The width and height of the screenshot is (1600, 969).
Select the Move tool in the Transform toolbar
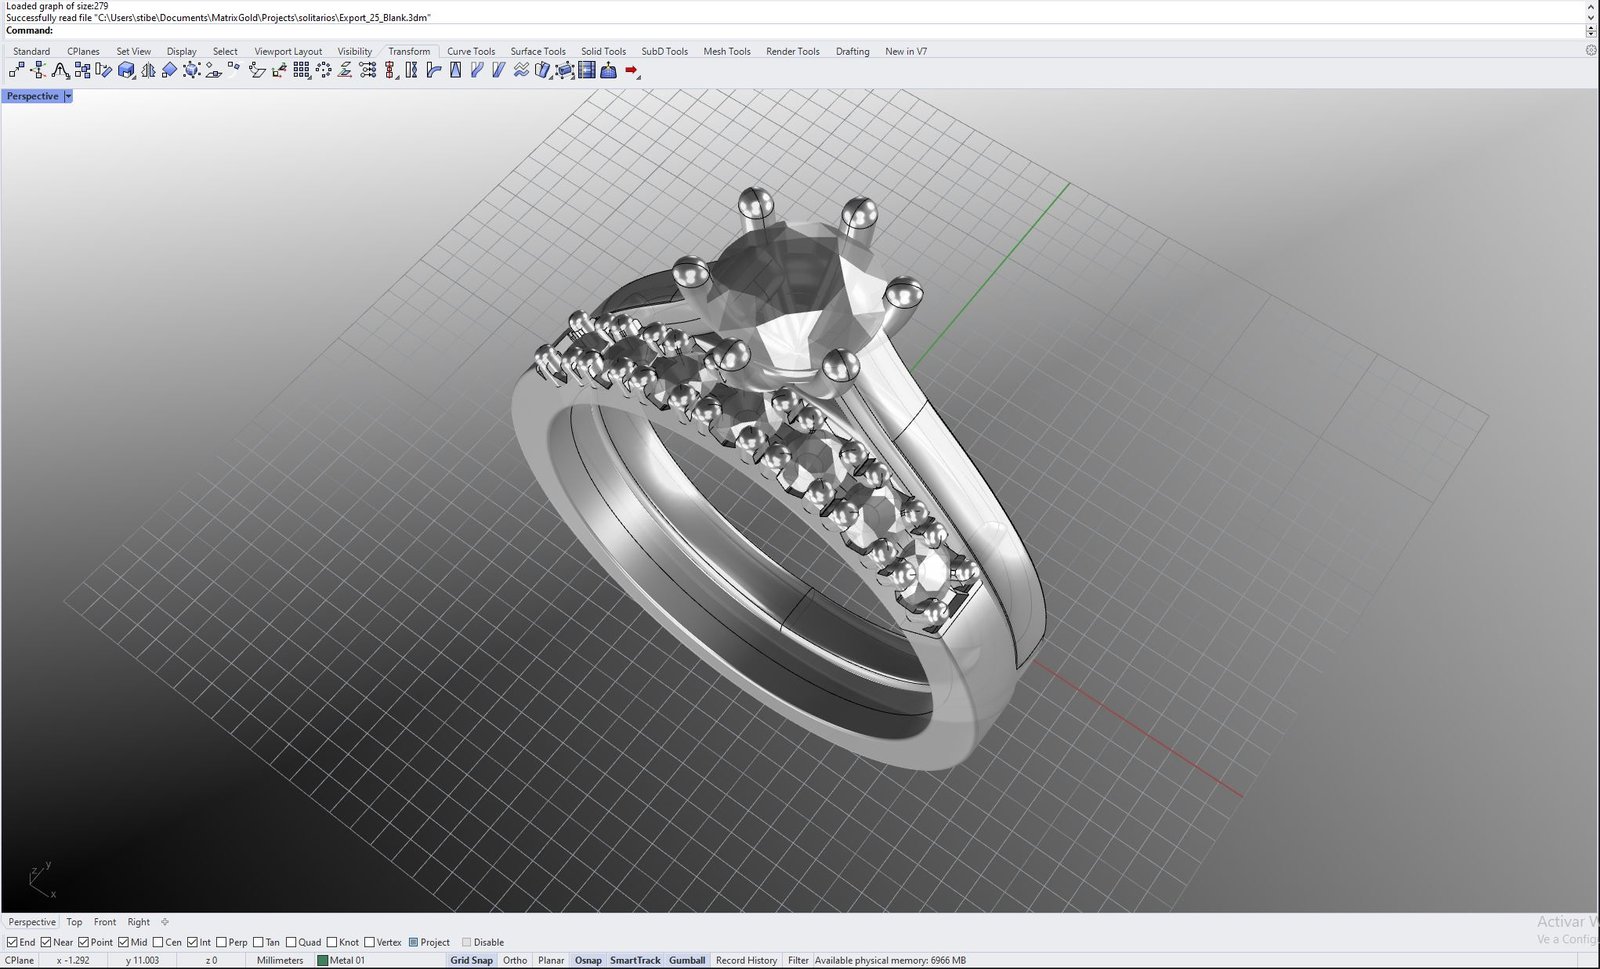point(17,70)
